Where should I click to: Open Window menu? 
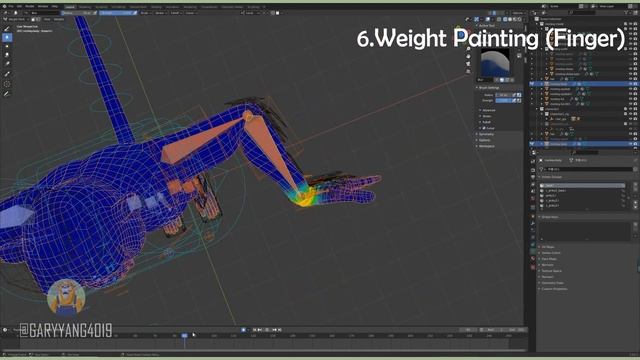43,6
